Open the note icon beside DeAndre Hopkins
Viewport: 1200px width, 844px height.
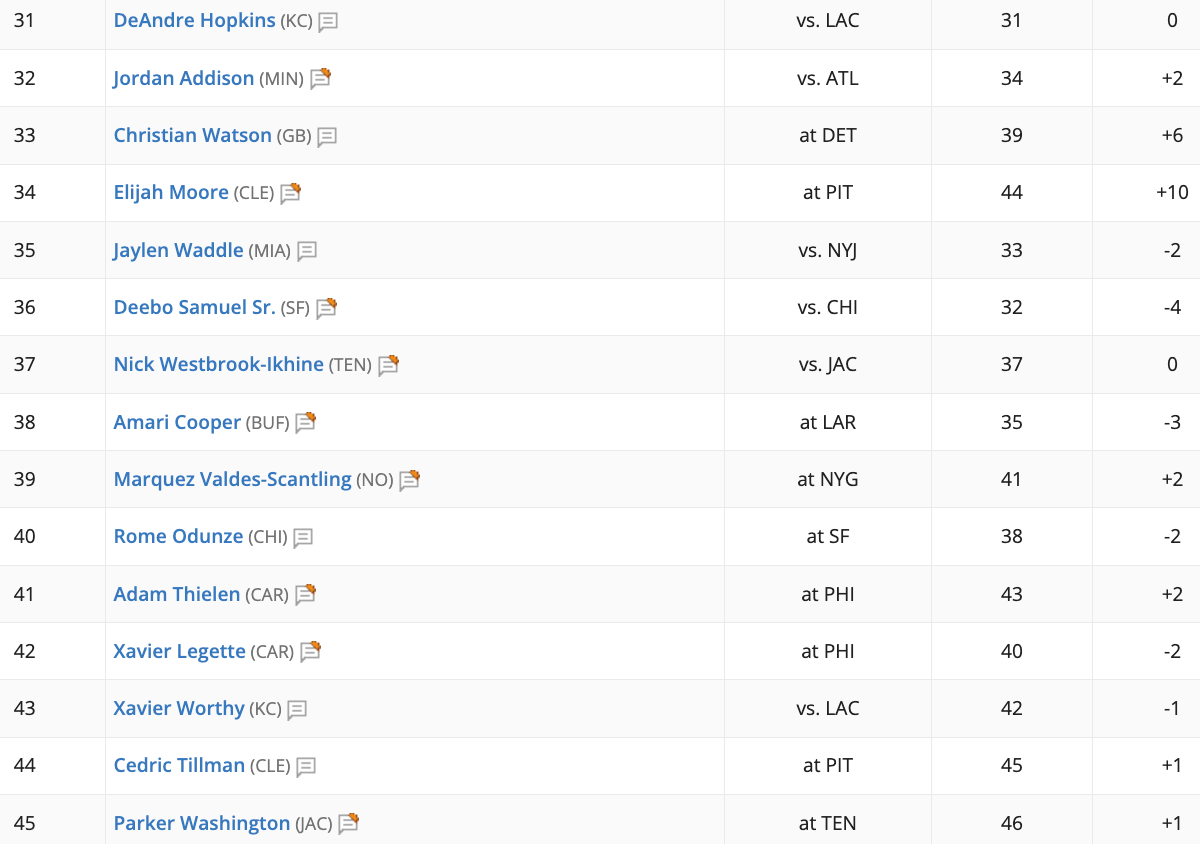328,22
